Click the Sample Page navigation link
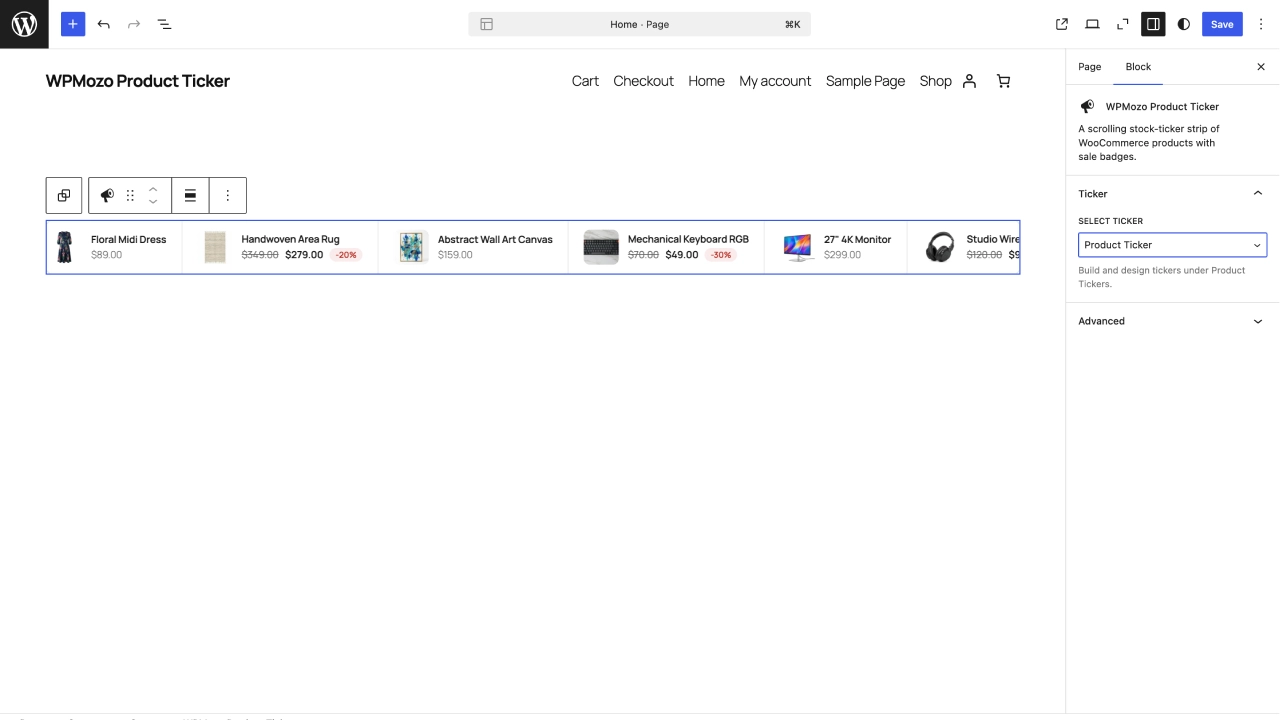The width and height of the screenshot is (1280, 720). 865,81
